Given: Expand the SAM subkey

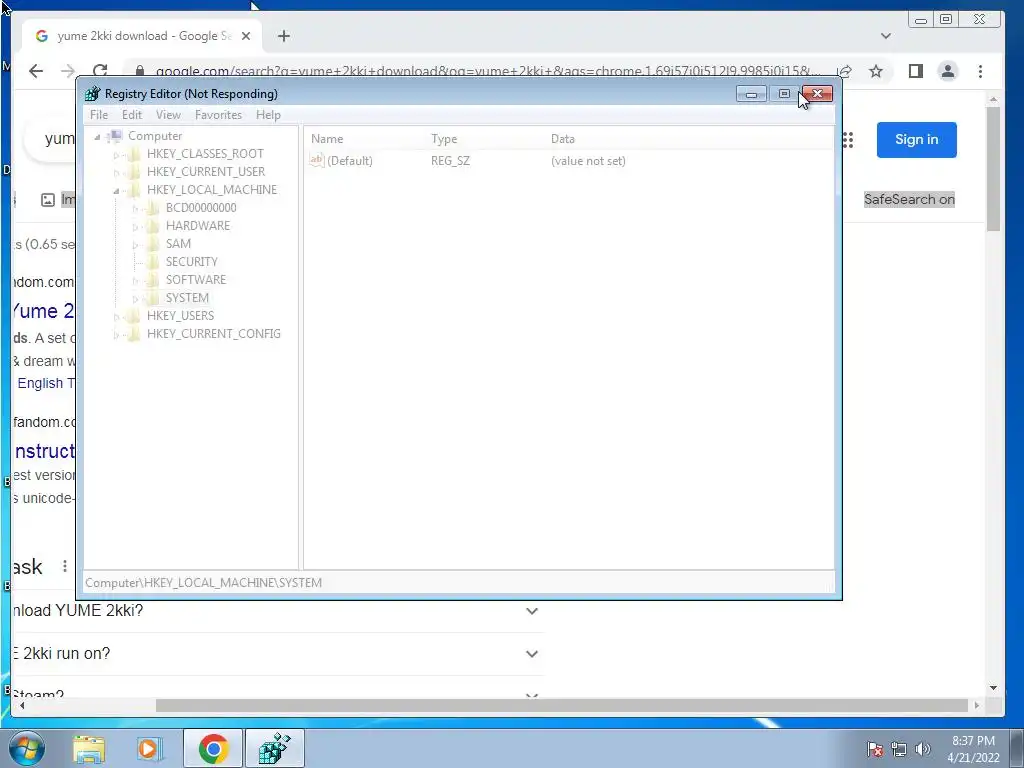Looking at the screenshot, I should pos(135,245).
